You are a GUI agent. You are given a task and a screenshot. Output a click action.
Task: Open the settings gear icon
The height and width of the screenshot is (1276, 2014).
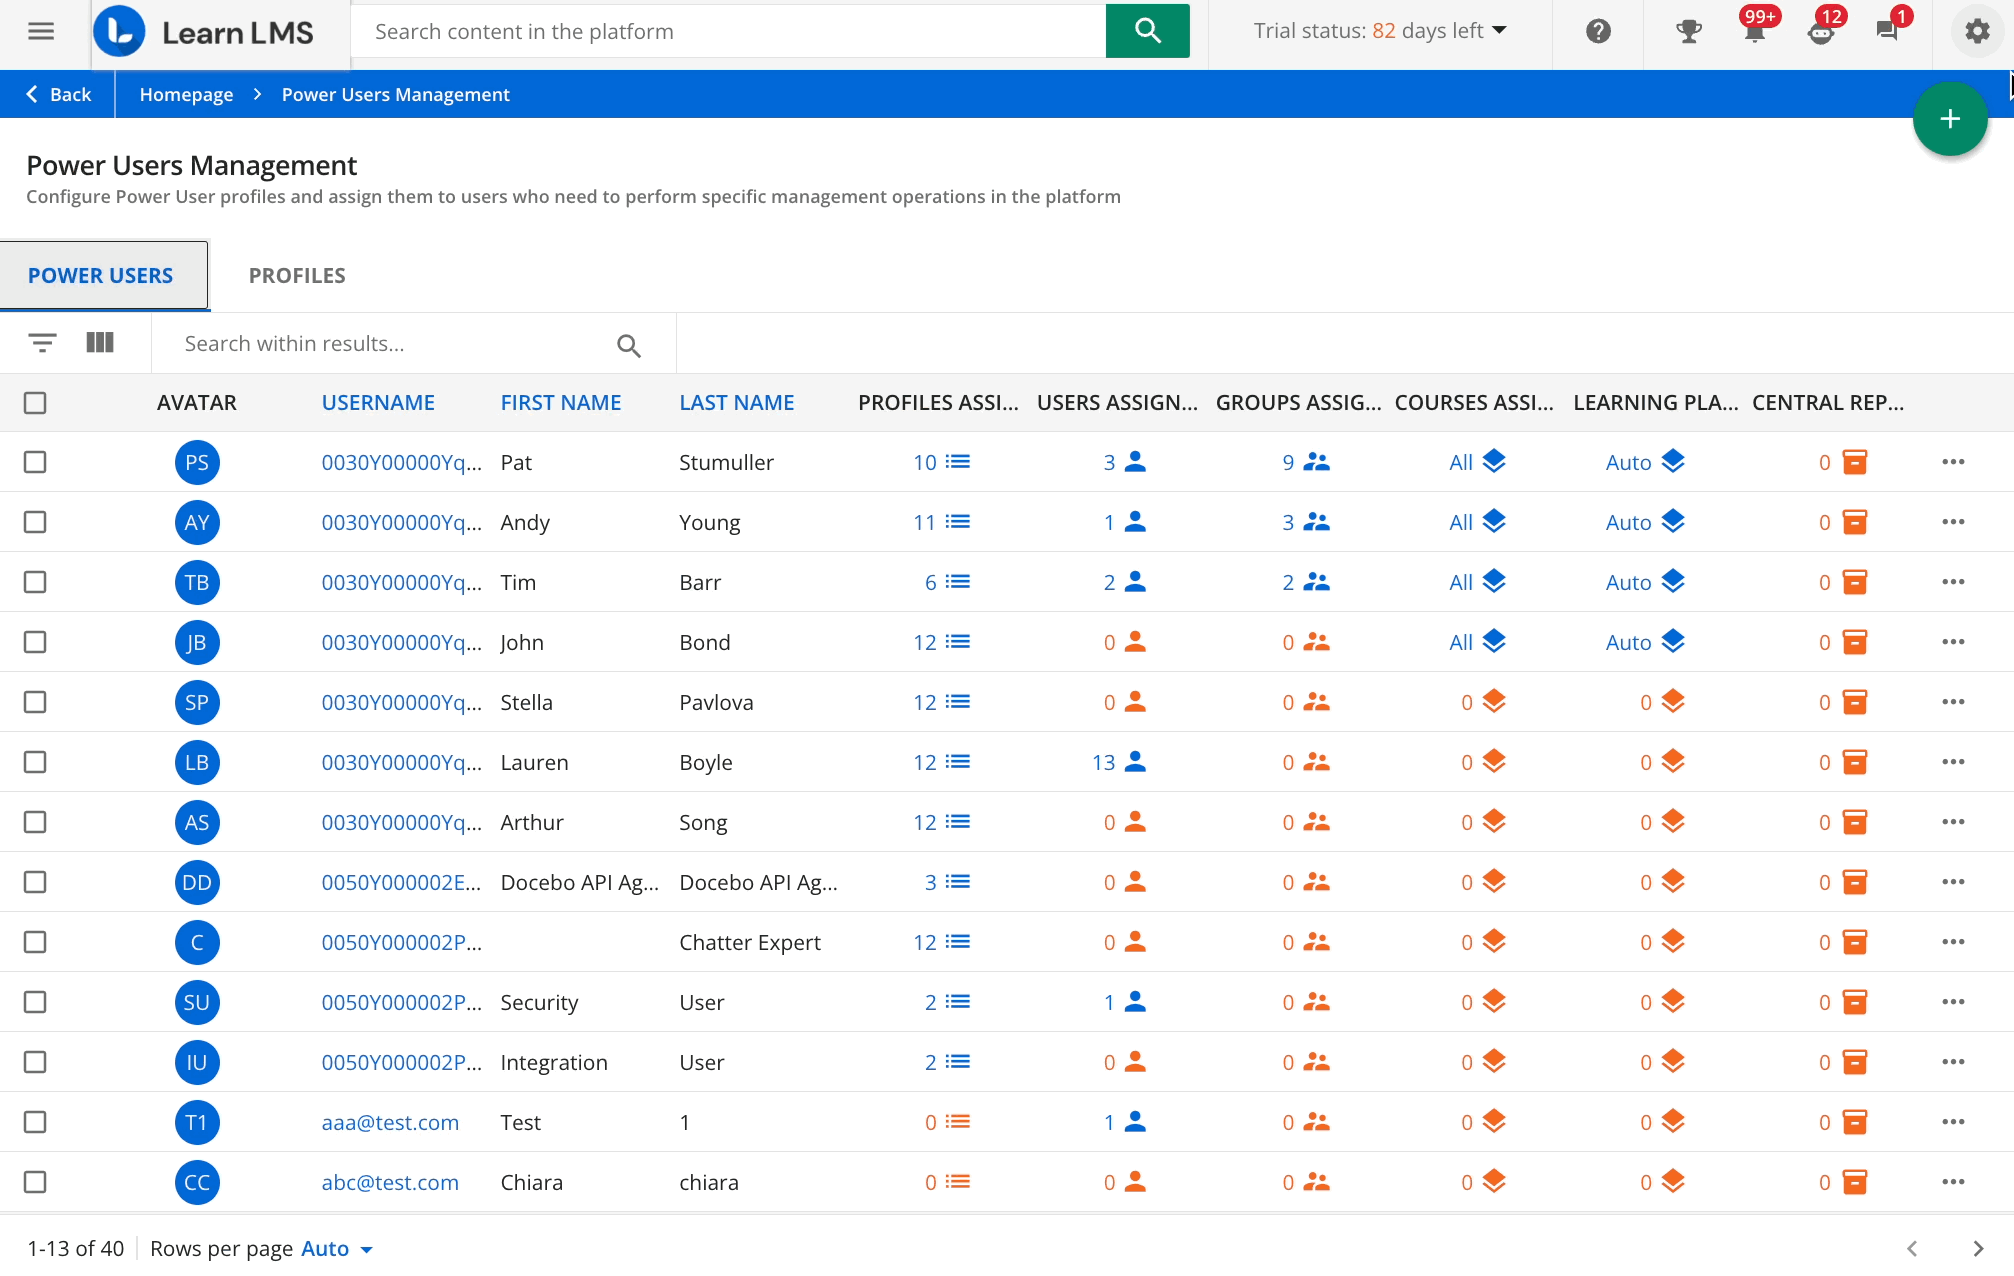(x=1975, y=31)
